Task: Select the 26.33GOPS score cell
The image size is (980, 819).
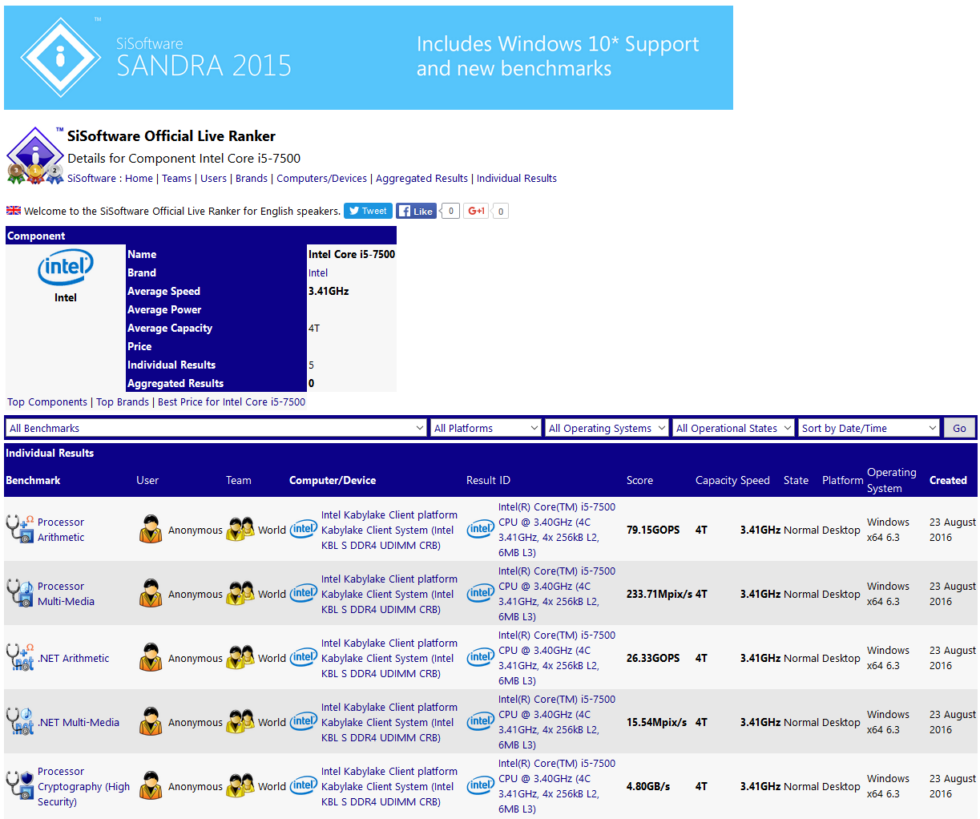Action: pyautogui.click(x=653, y=658)
